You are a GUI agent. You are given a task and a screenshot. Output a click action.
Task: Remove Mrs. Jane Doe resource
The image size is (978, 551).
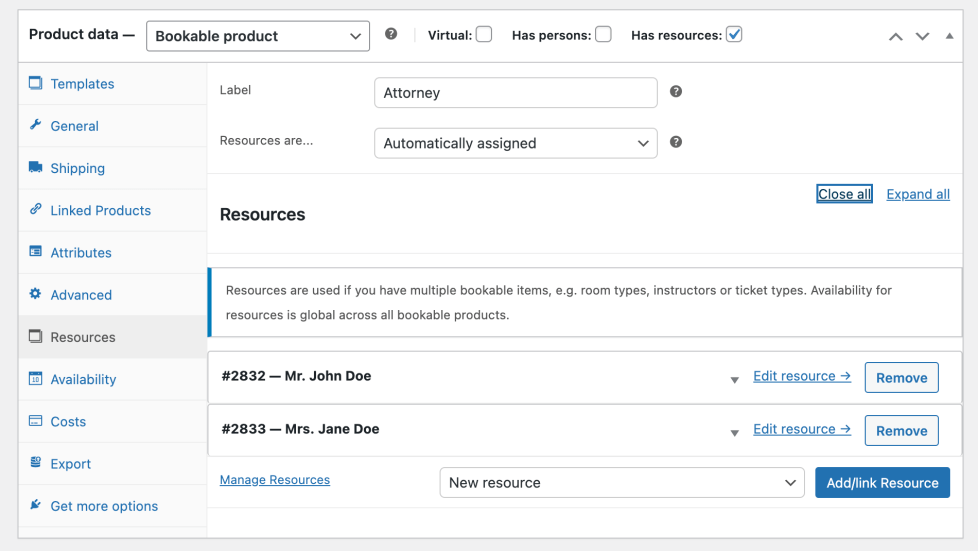901,431
